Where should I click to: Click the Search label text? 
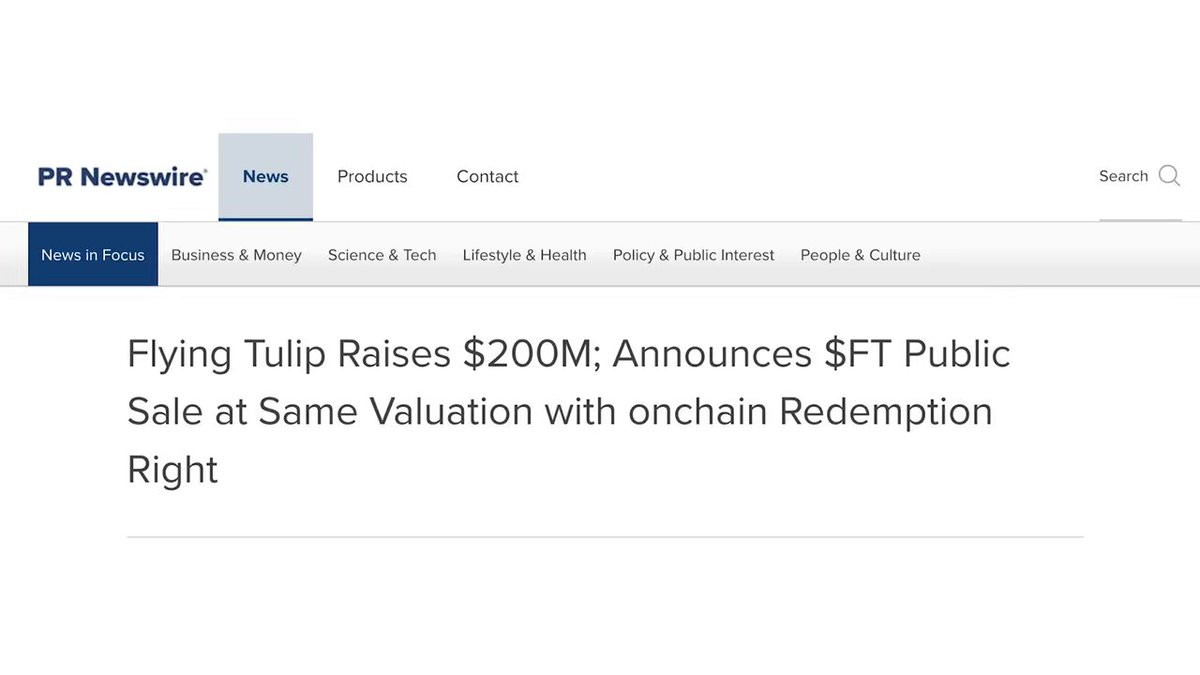pyautogui.click(x=1123, y=176)
